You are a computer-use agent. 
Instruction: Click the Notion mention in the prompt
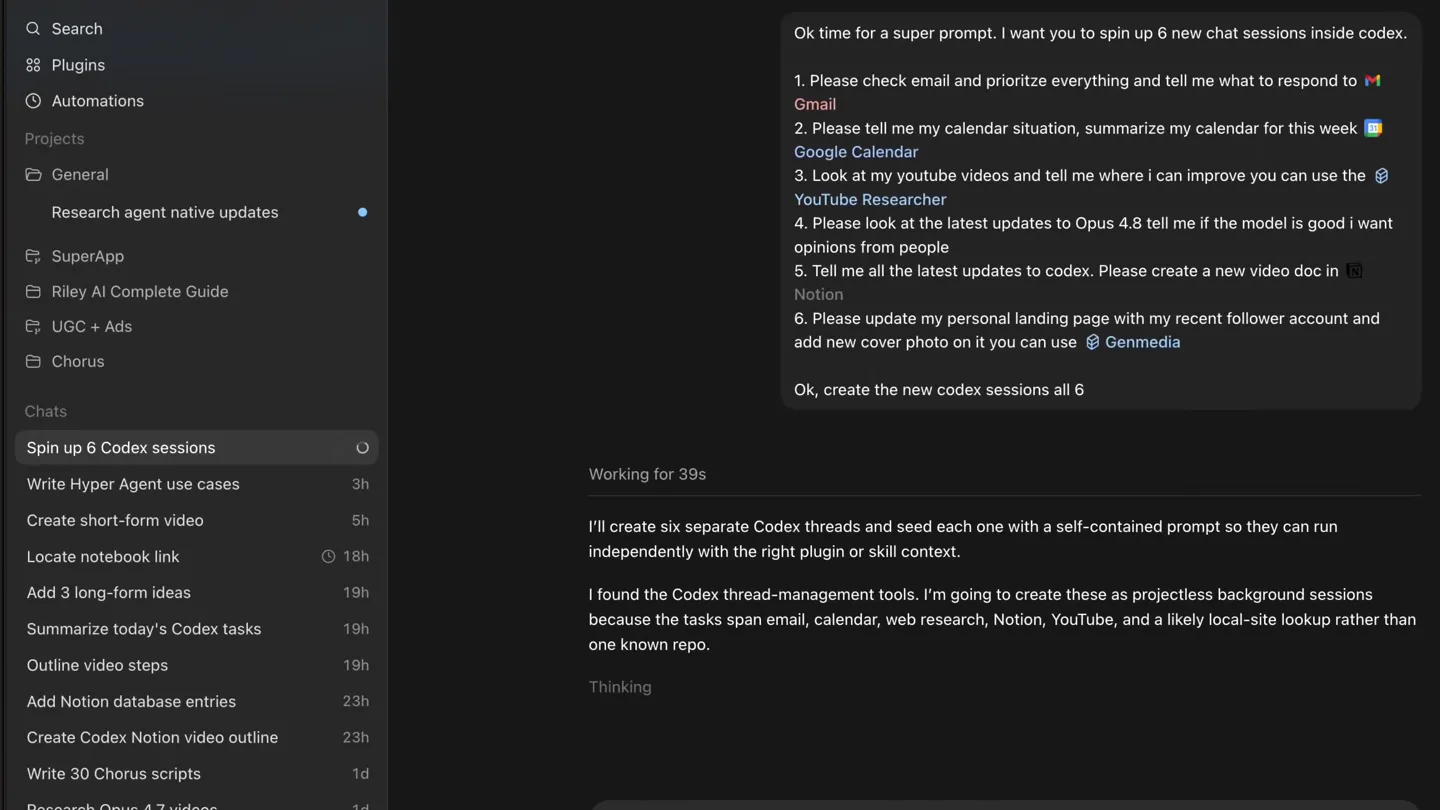click(x=818, y=295)
